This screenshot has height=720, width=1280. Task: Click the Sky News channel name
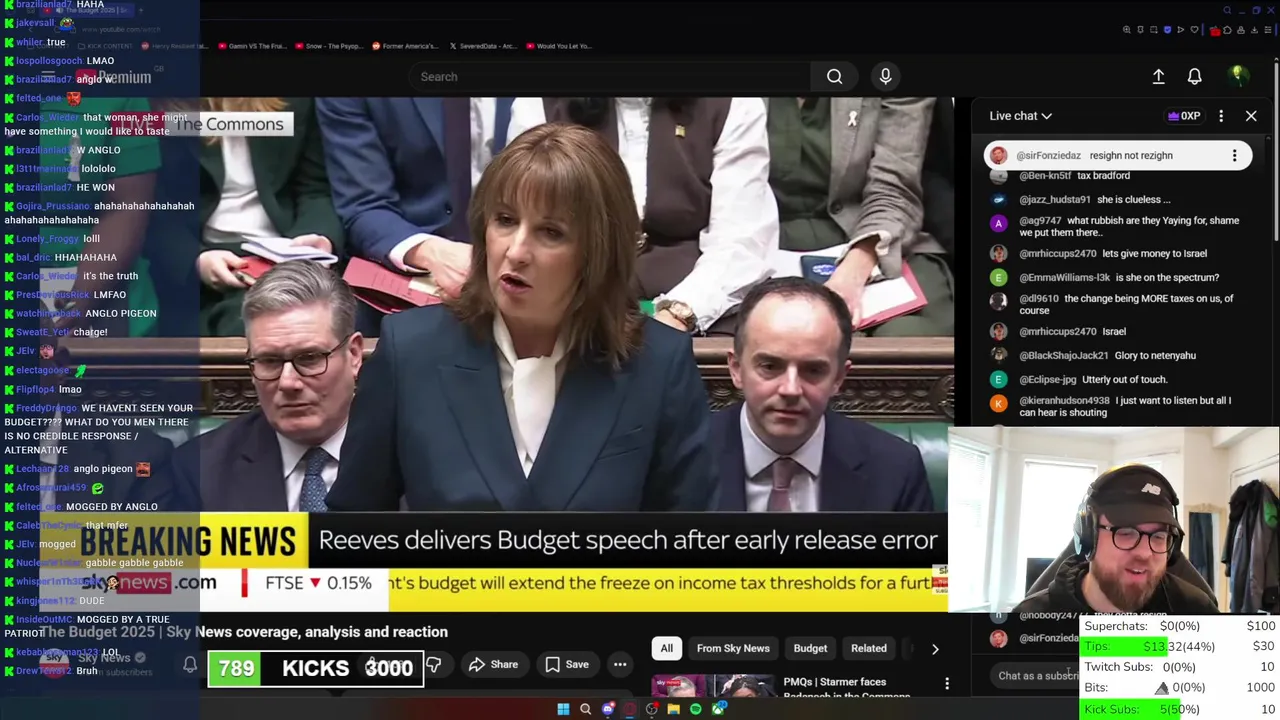tap(104, 658)
